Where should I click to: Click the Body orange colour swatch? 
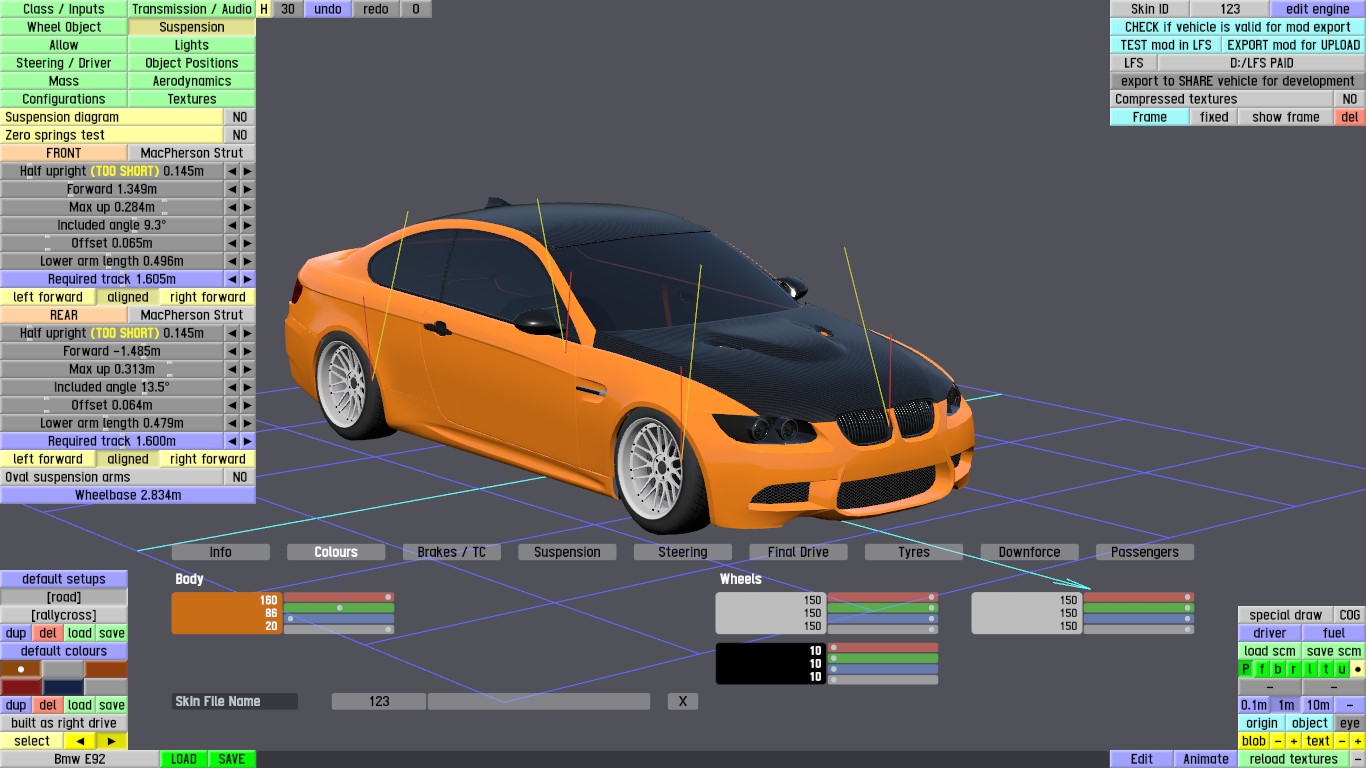tap(226, 613)
